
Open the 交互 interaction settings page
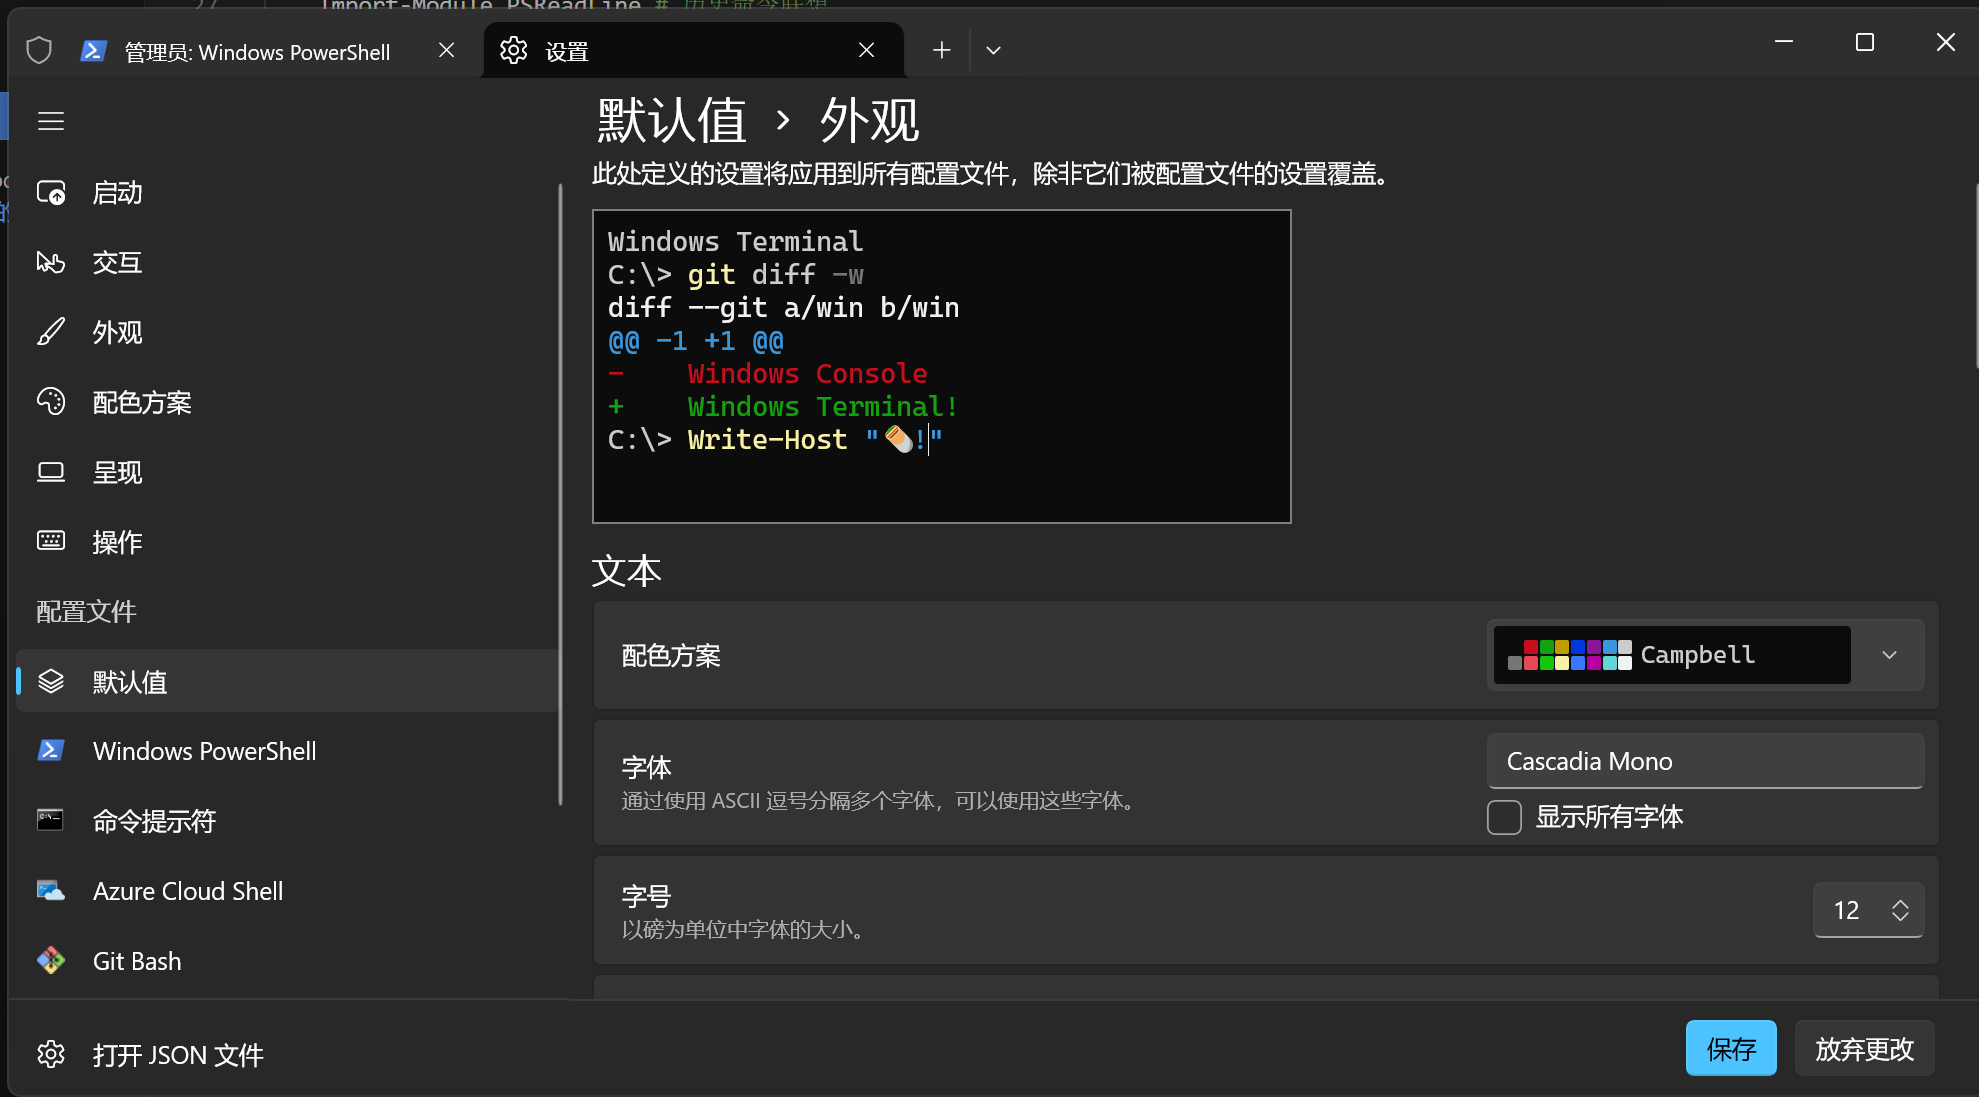point(117,263)
